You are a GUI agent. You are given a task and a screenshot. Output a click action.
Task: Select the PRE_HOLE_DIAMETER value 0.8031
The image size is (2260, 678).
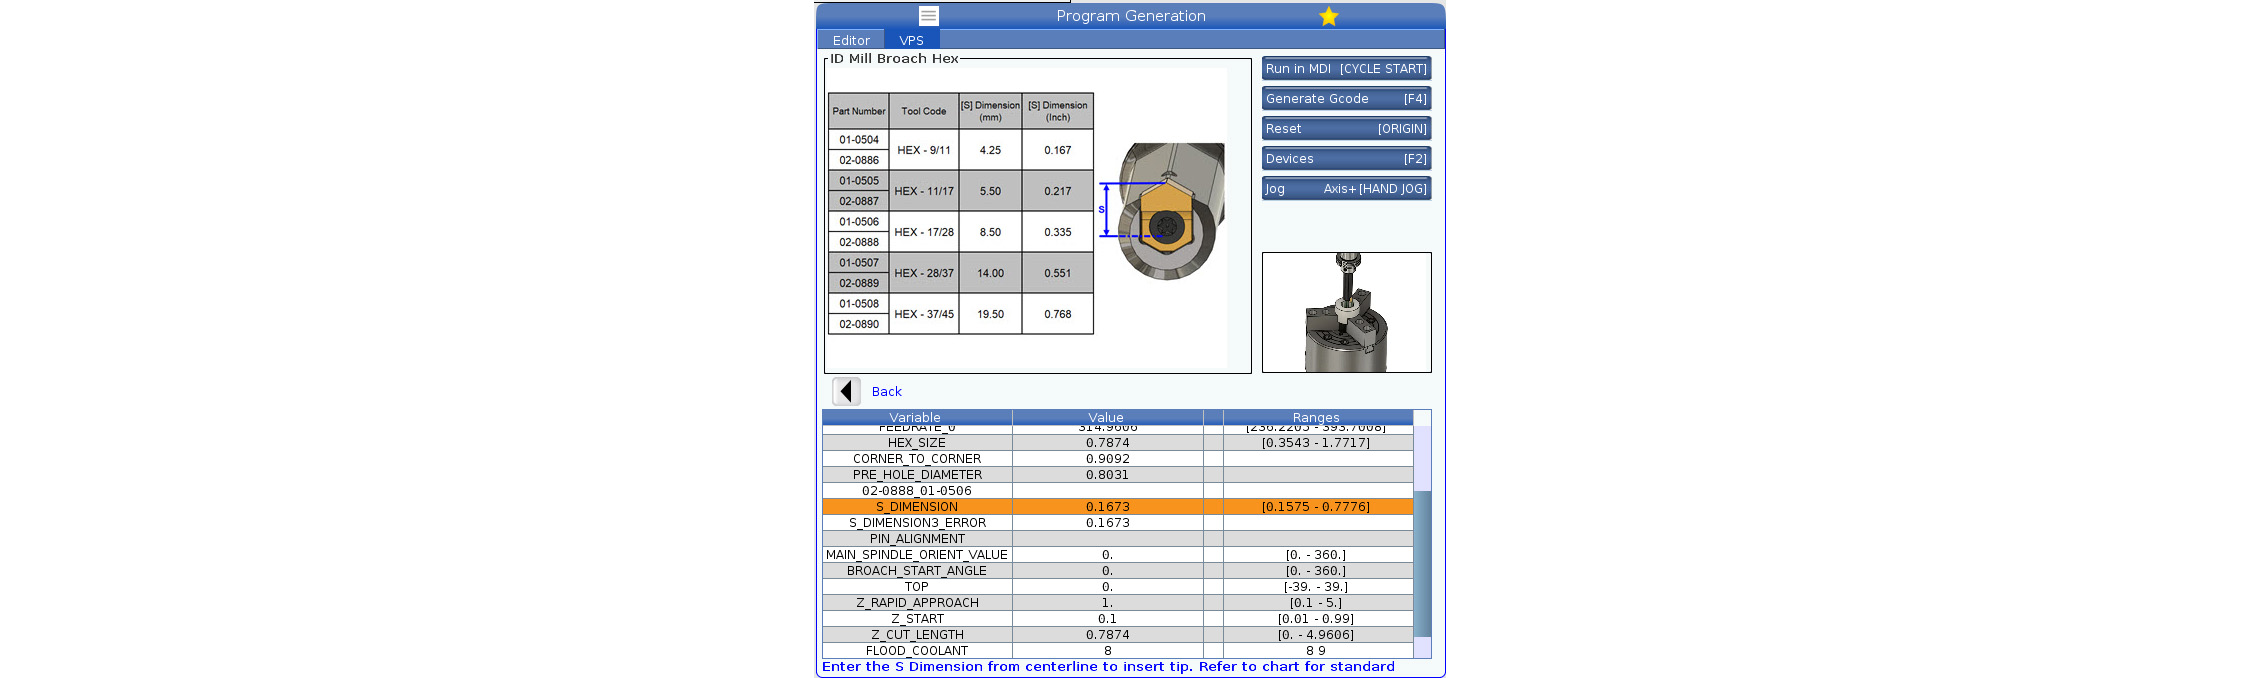(1107, 474)
